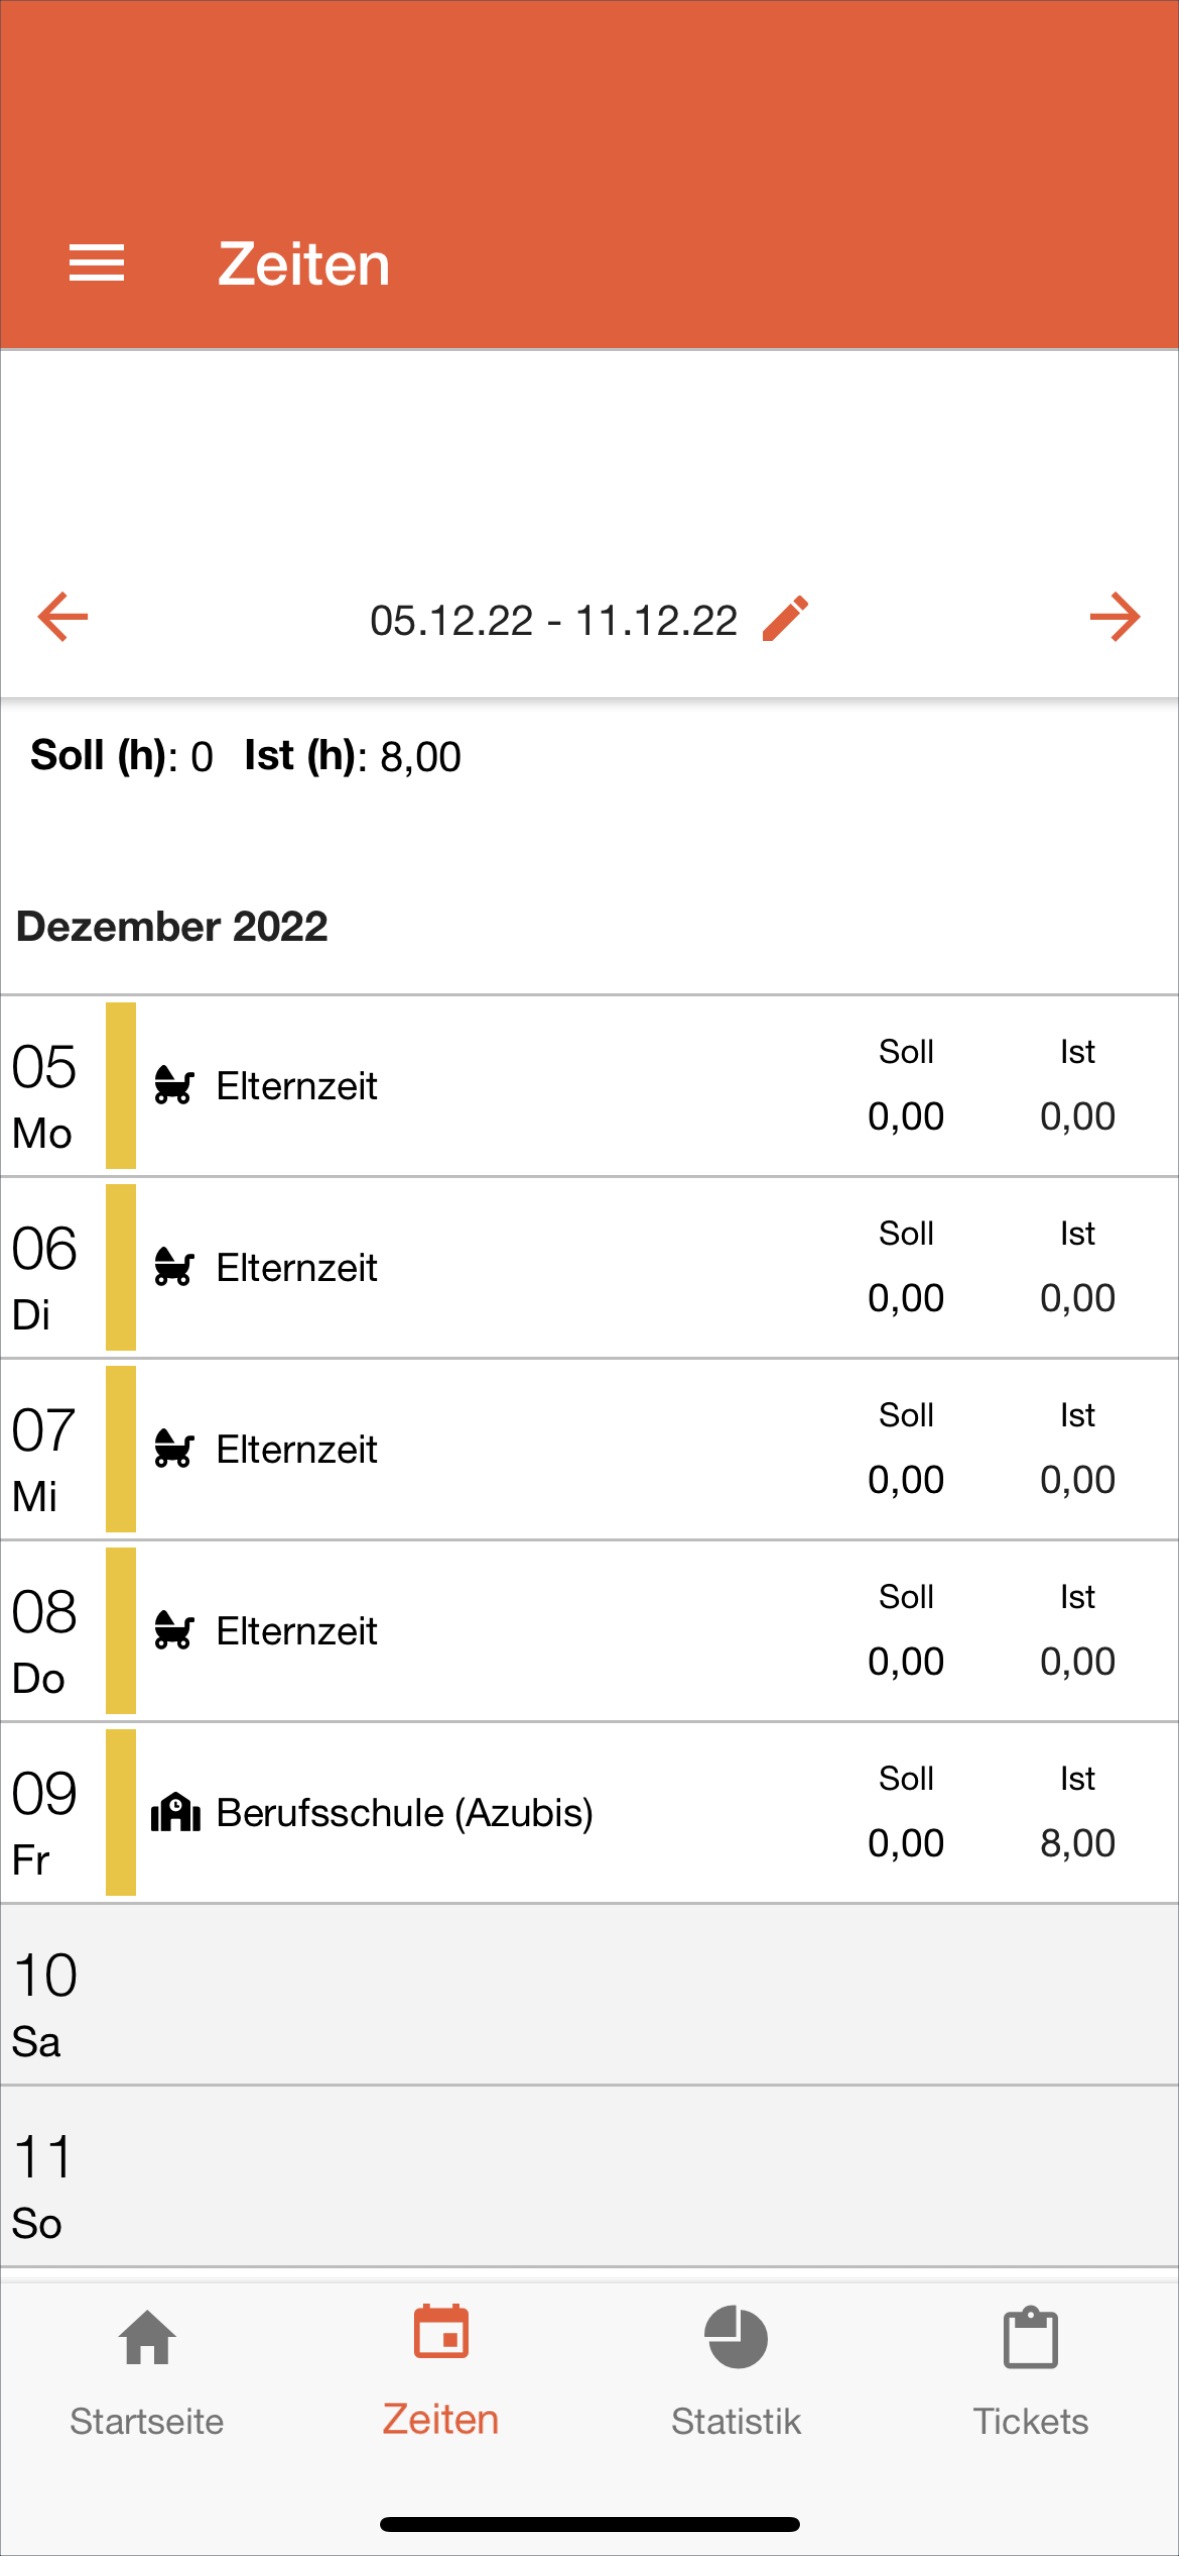Switch to the Statistik tab
The height and width of the screenshot is (2556, 1179).
coord(736,2370)
